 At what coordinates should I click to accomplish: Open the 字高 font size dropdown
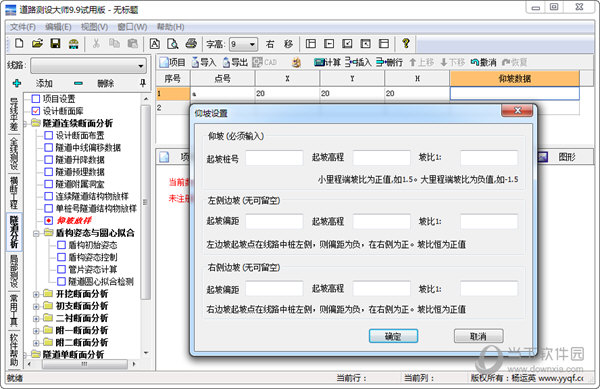coord(252,44)
